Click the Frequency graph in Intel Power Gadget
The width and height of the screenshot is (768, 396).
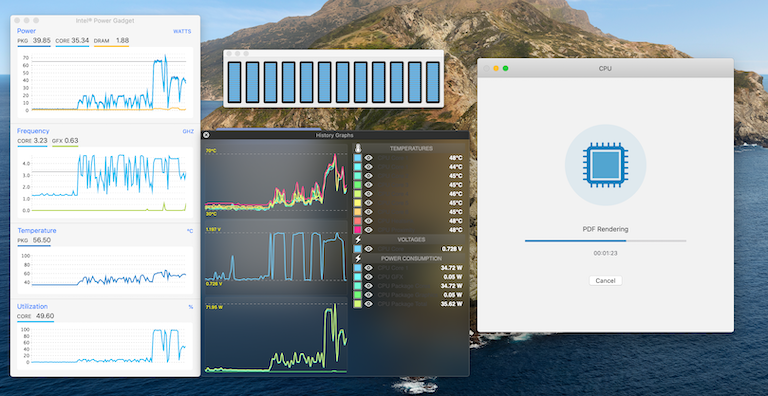click(105, 182)
